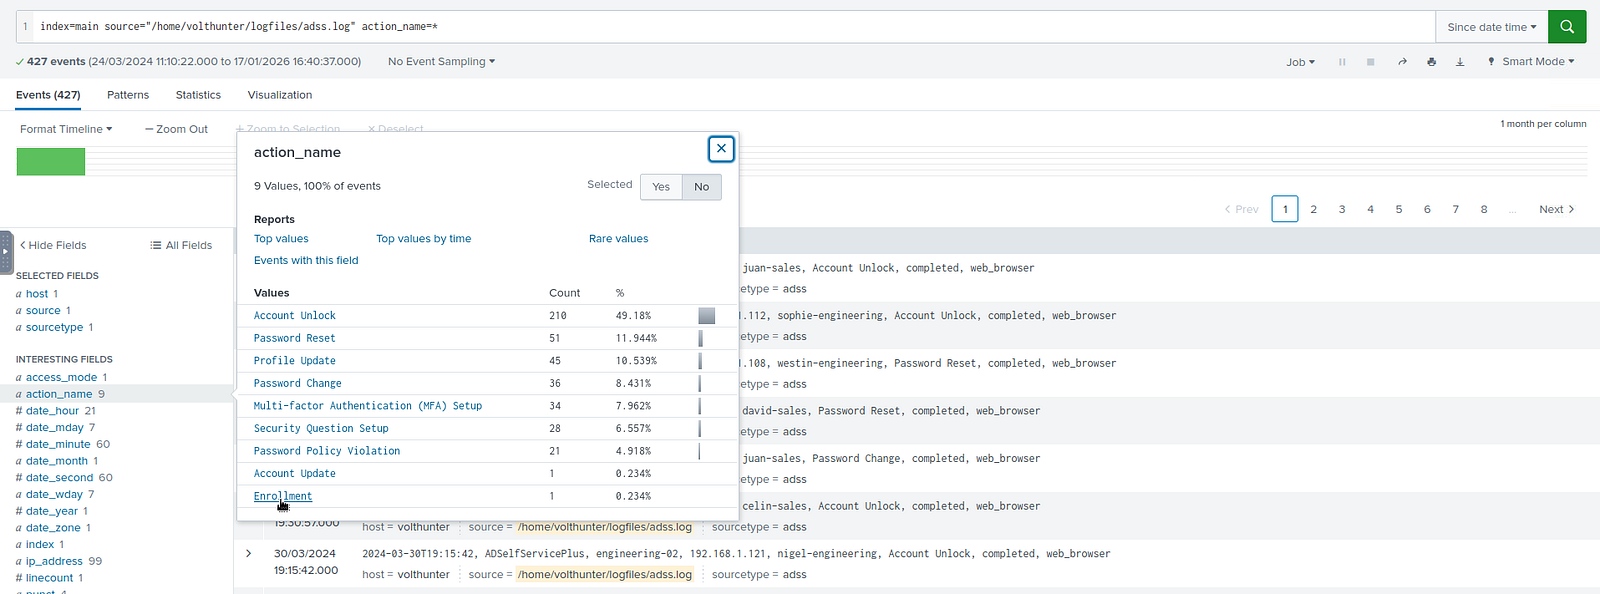Click the sidebar drag handle icon
Screen dimensions: 1600x594
pos(5,251)
